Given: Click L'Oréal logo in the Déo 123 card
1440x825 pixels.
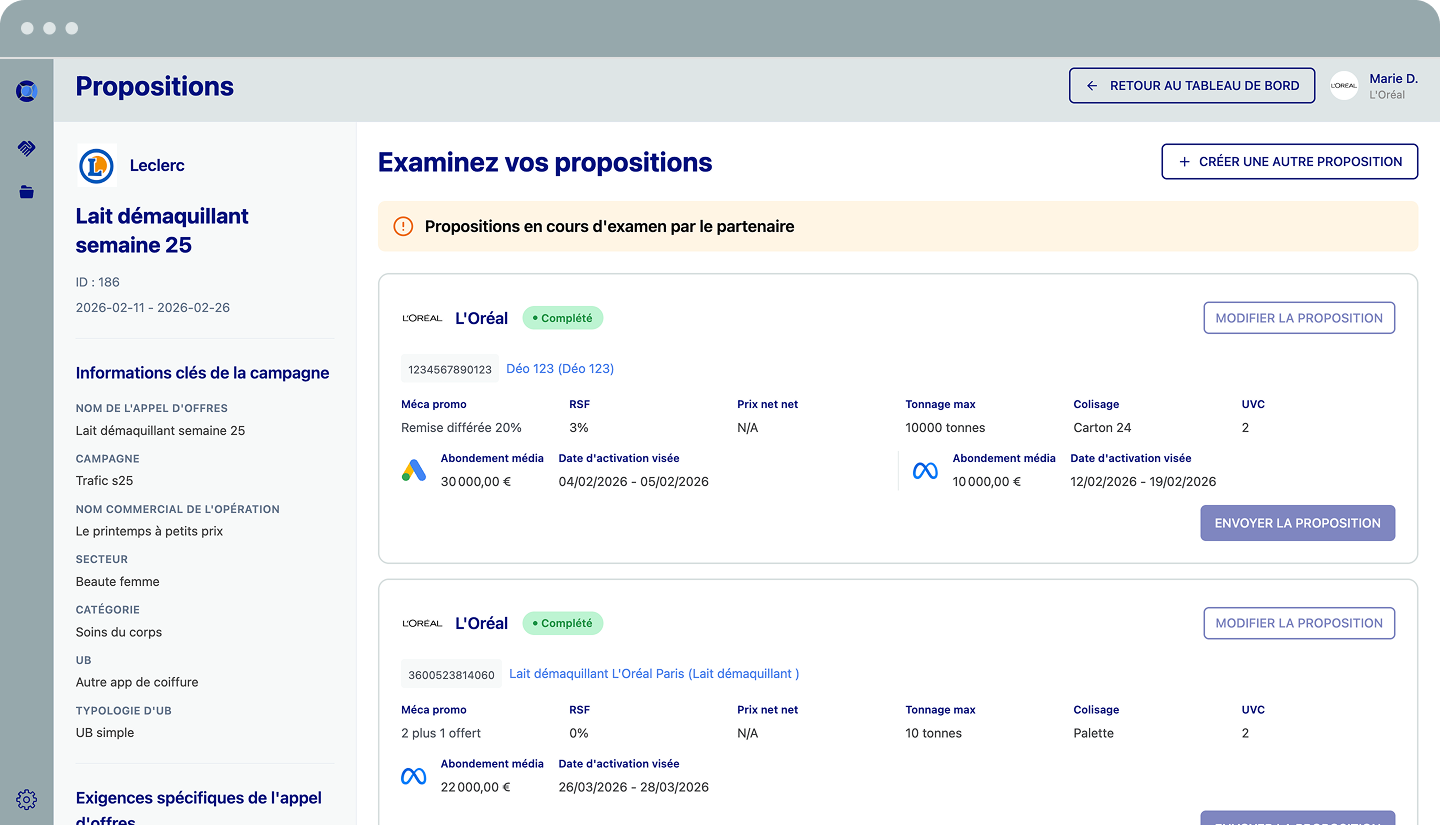Looking at the screenshot, I should 422,318.
